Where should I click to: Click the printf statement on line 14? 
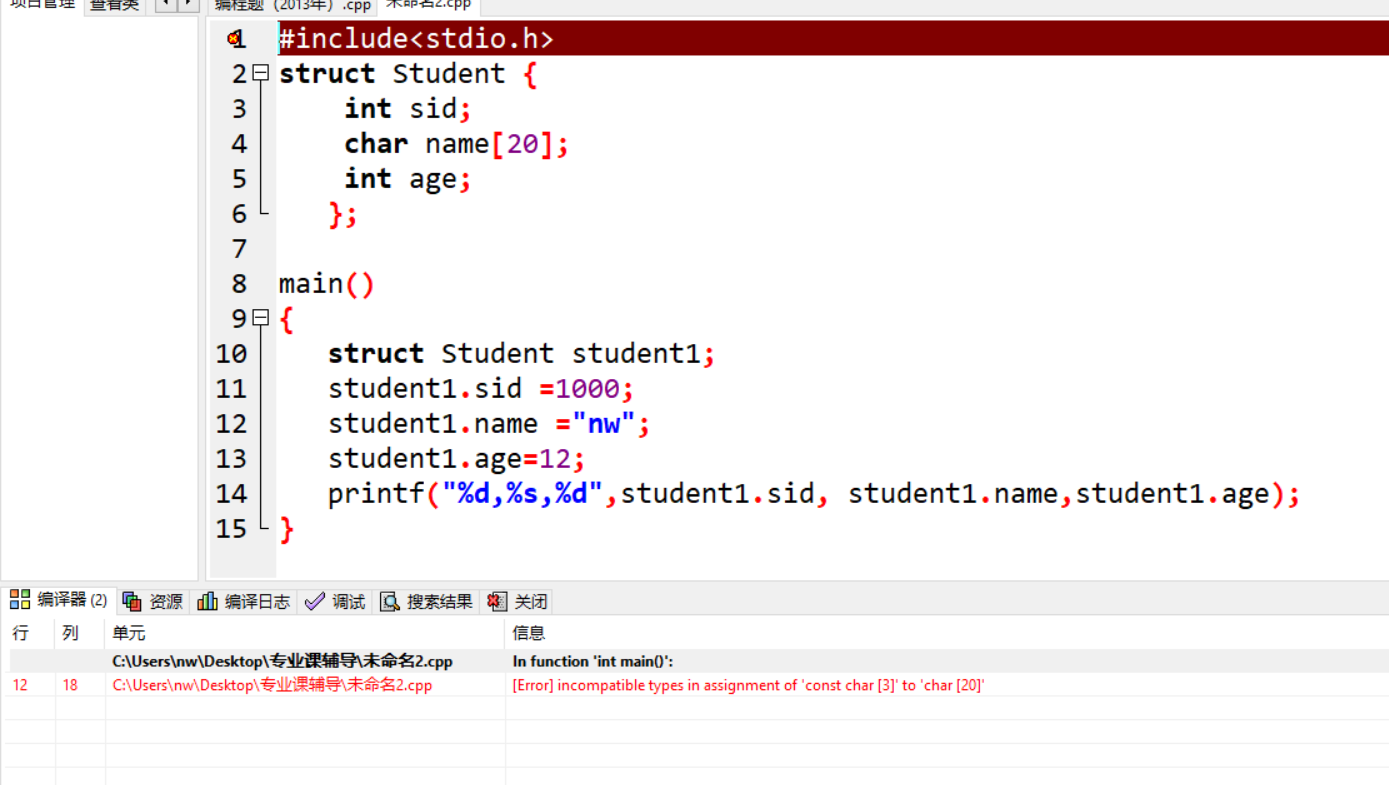click(814, 494)
